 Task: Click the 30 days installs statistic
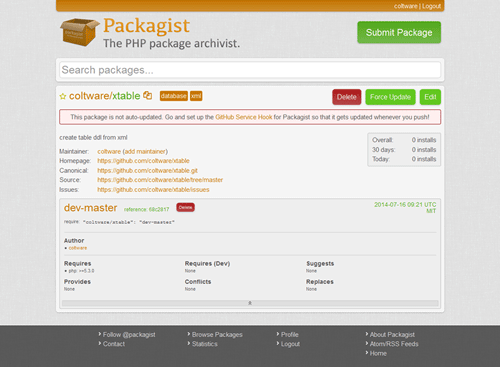click(404, 150)
